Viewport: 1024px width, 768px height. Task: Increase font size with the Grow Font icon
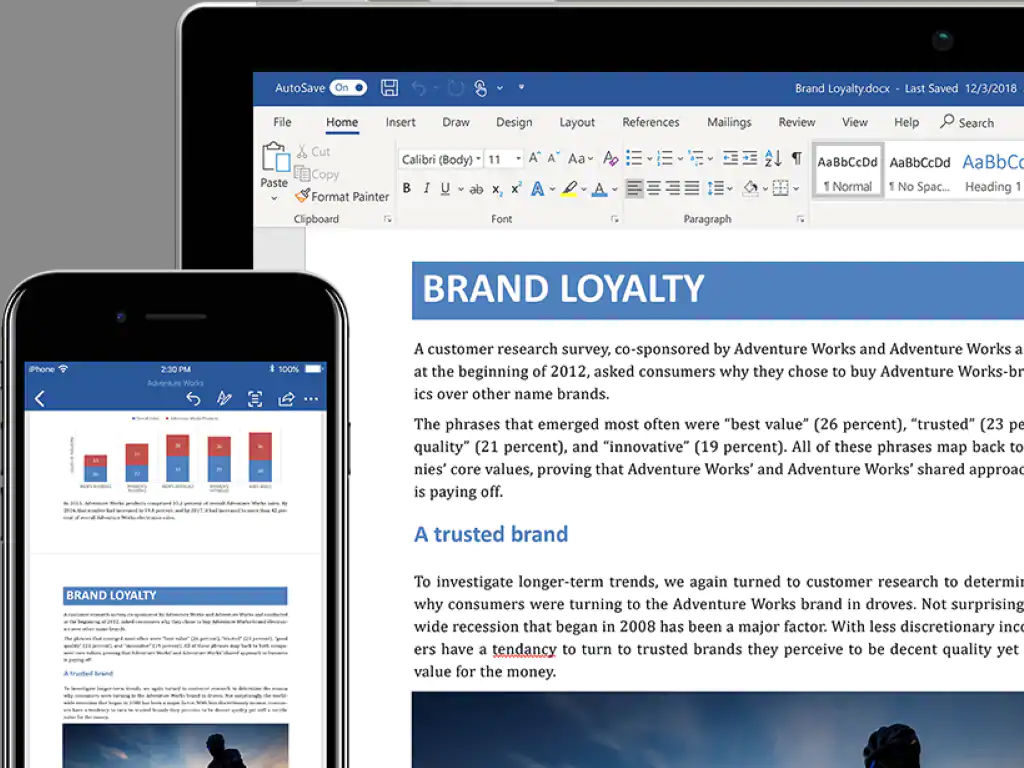[534, 158]
